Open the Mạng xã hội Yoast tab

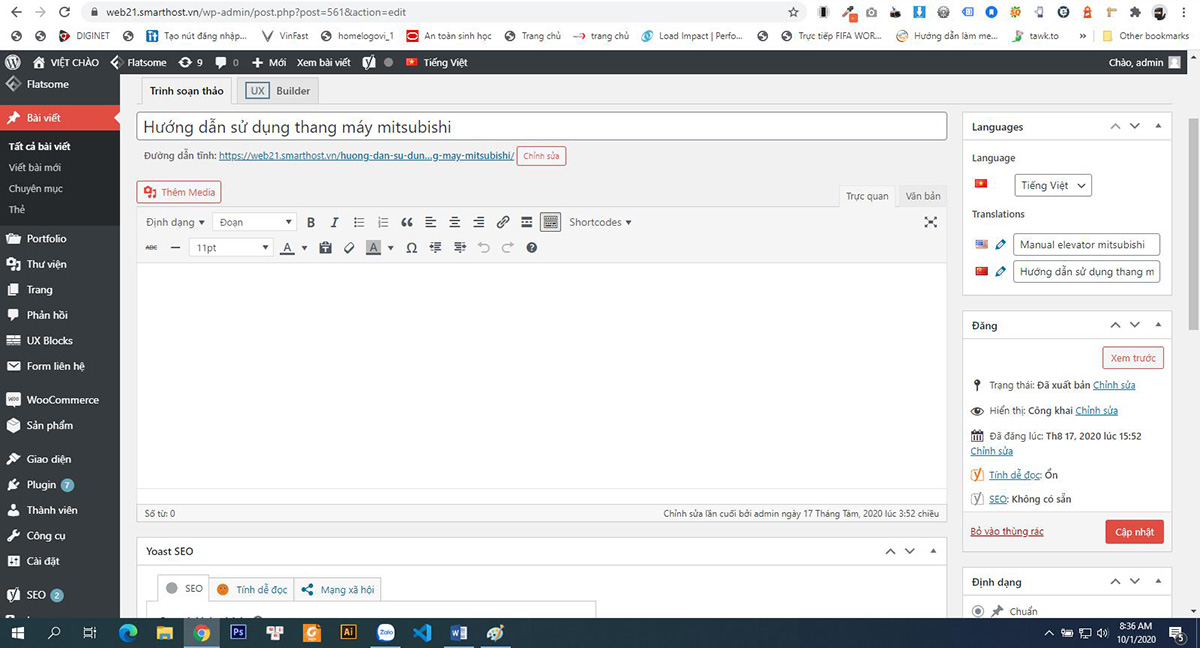coord(337,589)
